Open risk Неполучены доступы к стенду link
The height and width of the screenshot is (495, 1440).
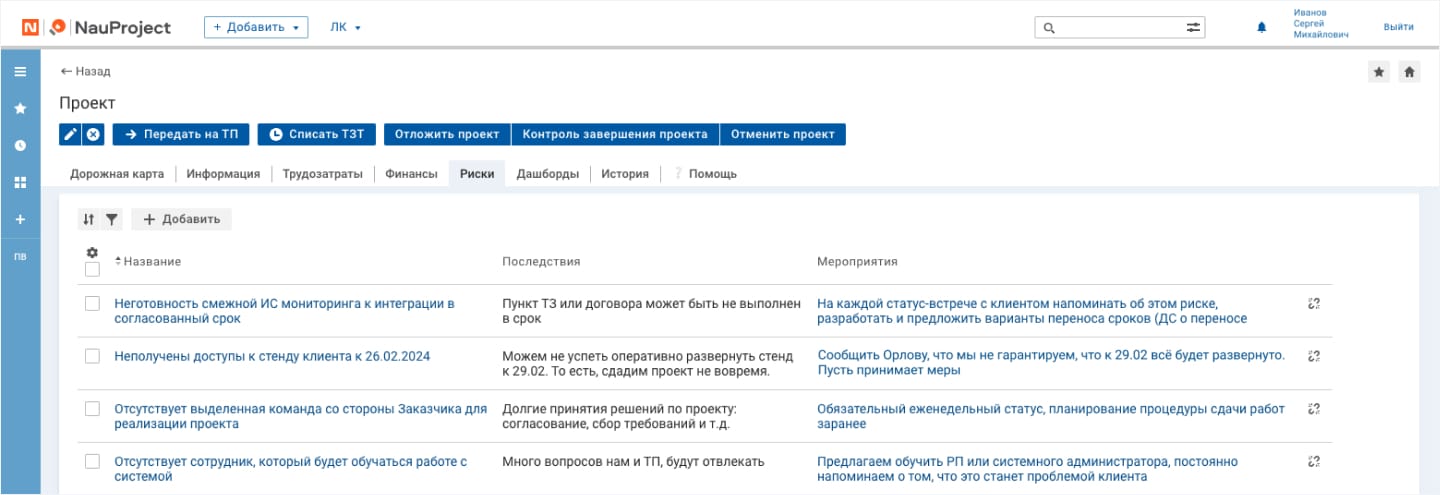[272, 355]
